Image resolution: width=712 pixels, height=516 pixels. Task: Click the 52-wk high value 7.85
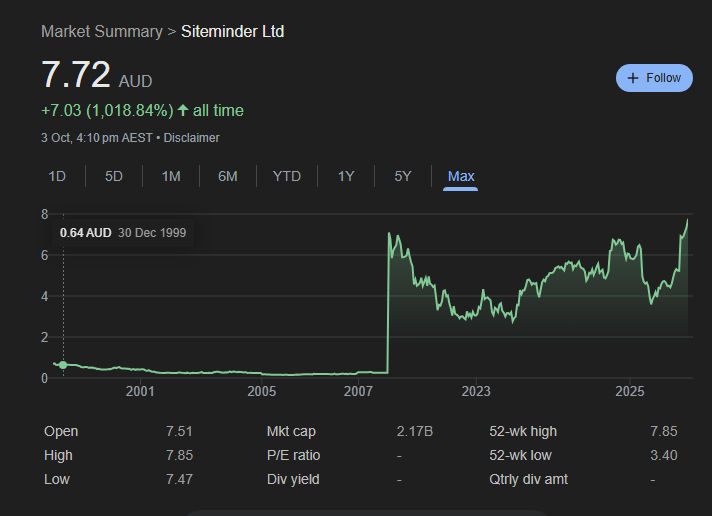[x=663, y=431]
